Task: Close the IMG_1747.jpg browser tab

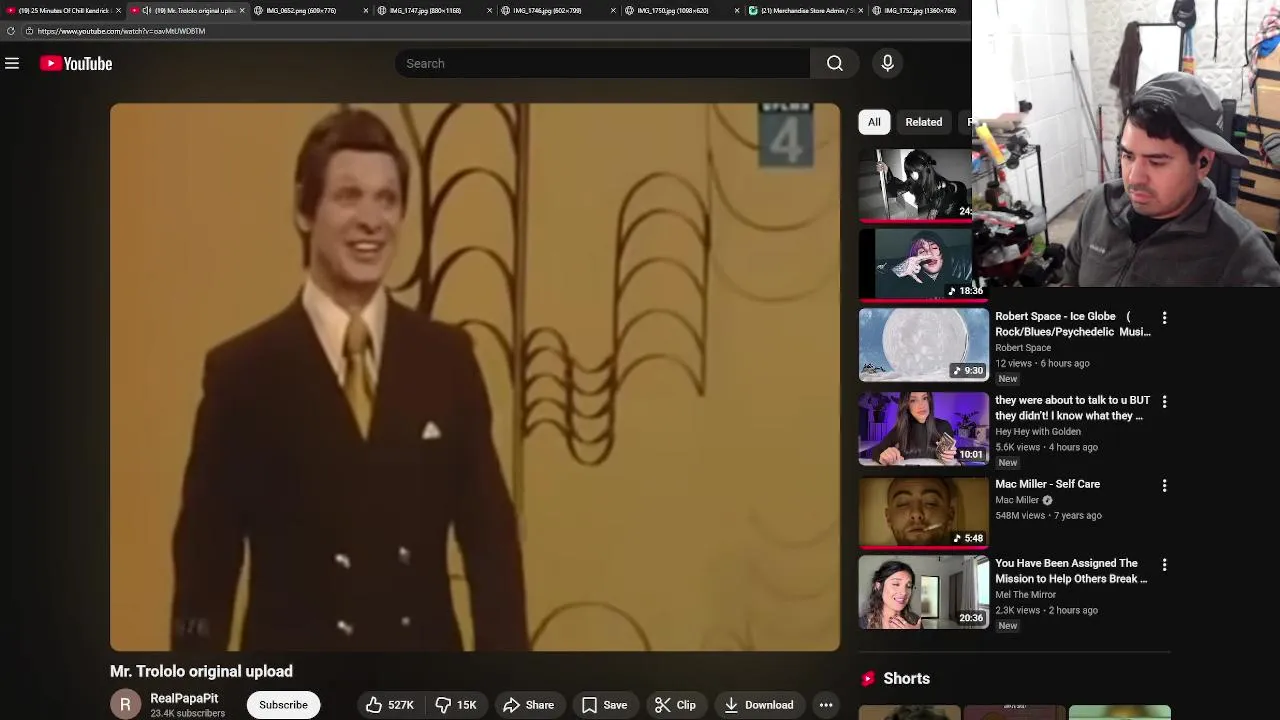Action: 490,10
